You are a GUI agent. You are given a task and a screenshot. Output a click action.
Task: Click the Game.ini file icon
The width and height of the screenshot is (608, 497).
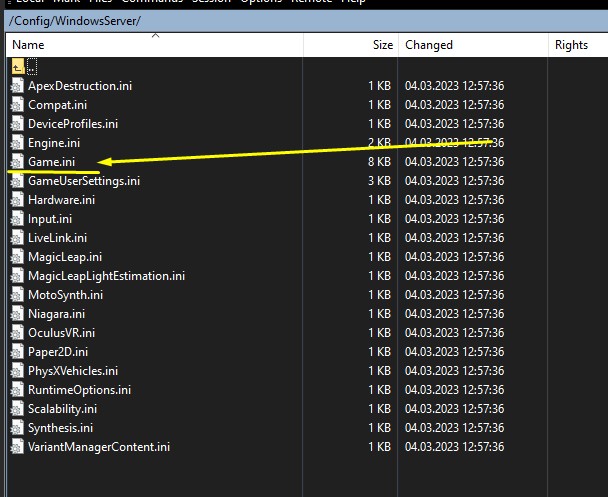pos(16,162)
